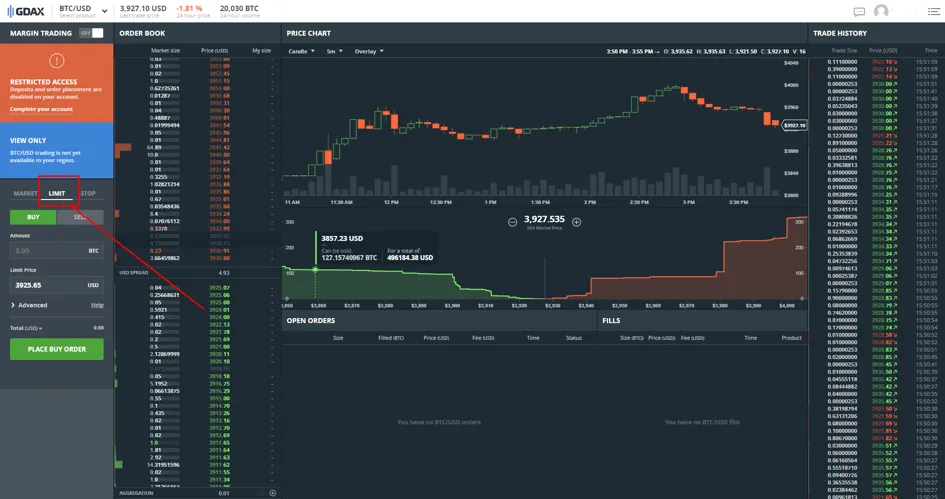
Task: Open the 5m interval dropdown
Action: 334,51
